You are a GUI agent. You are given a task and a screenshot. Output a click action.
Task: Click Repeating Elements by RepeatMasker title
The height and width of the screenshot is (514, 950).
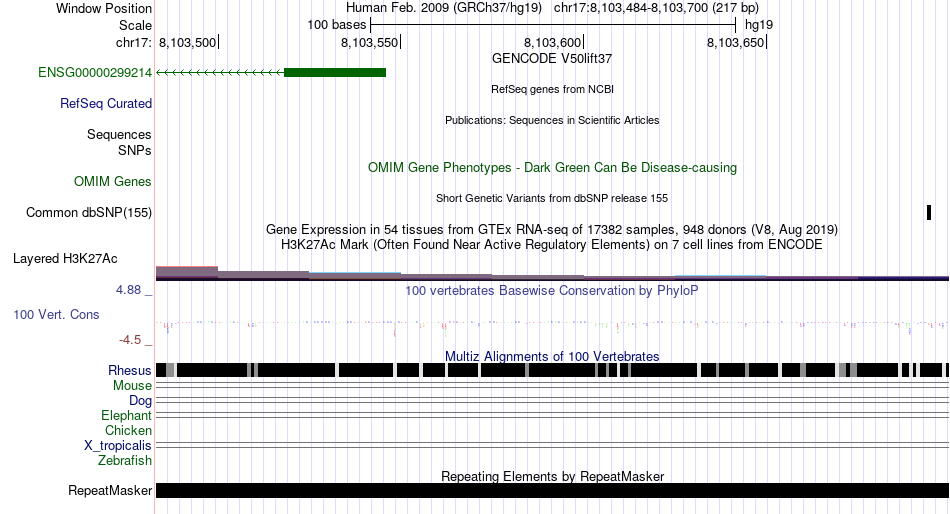(x=552, y=476)
